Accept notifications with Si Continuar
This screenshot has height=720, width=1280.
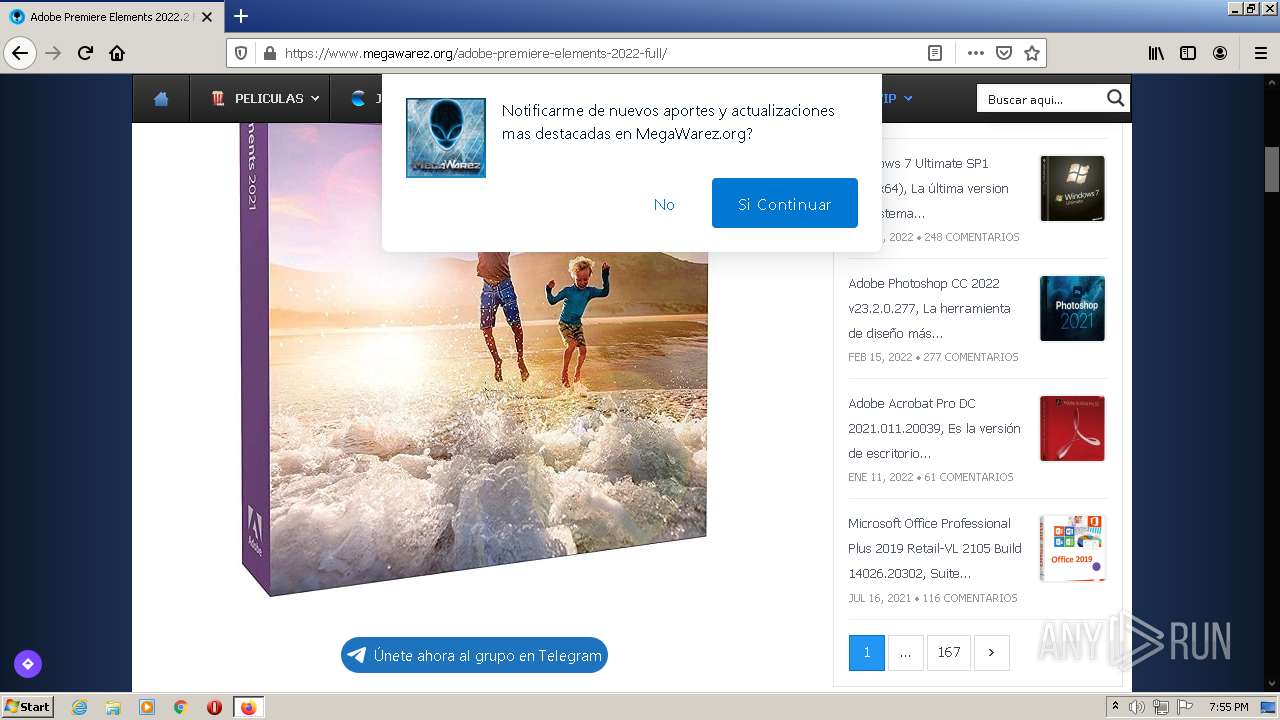coord(785,204)
